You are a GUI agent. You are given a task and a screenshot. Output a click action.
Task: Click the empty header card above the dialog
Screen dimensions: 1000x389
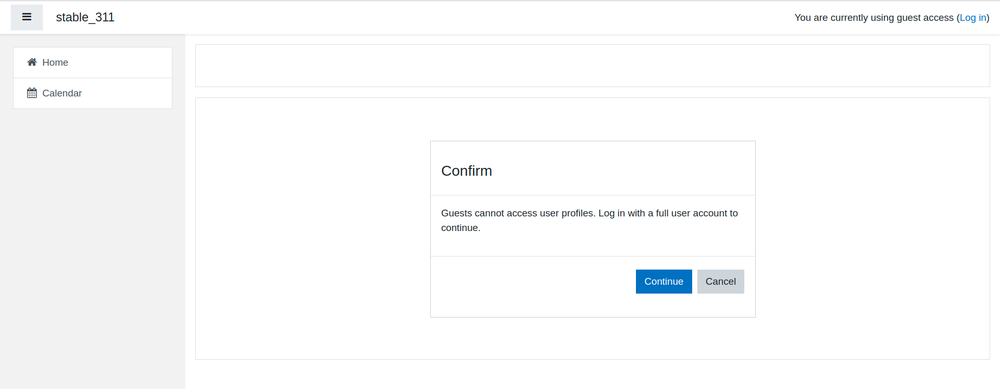click(592, 65)
